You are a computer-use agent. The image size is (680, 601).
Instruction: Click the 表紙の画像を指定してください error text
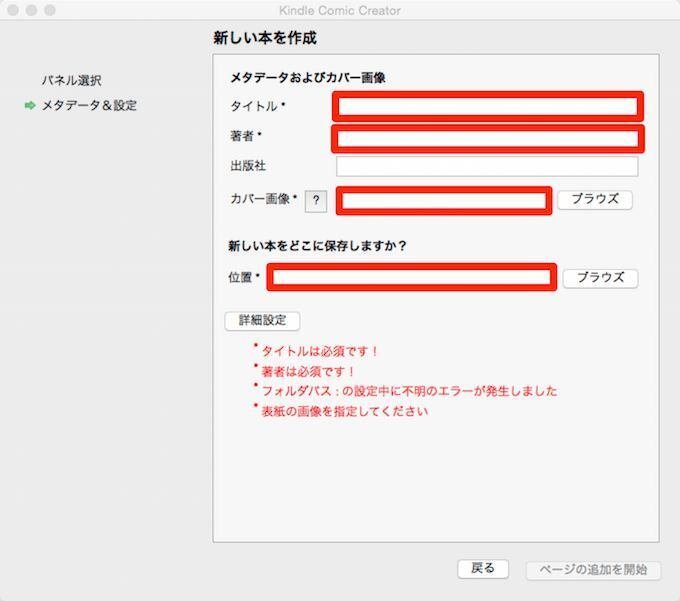345,411
